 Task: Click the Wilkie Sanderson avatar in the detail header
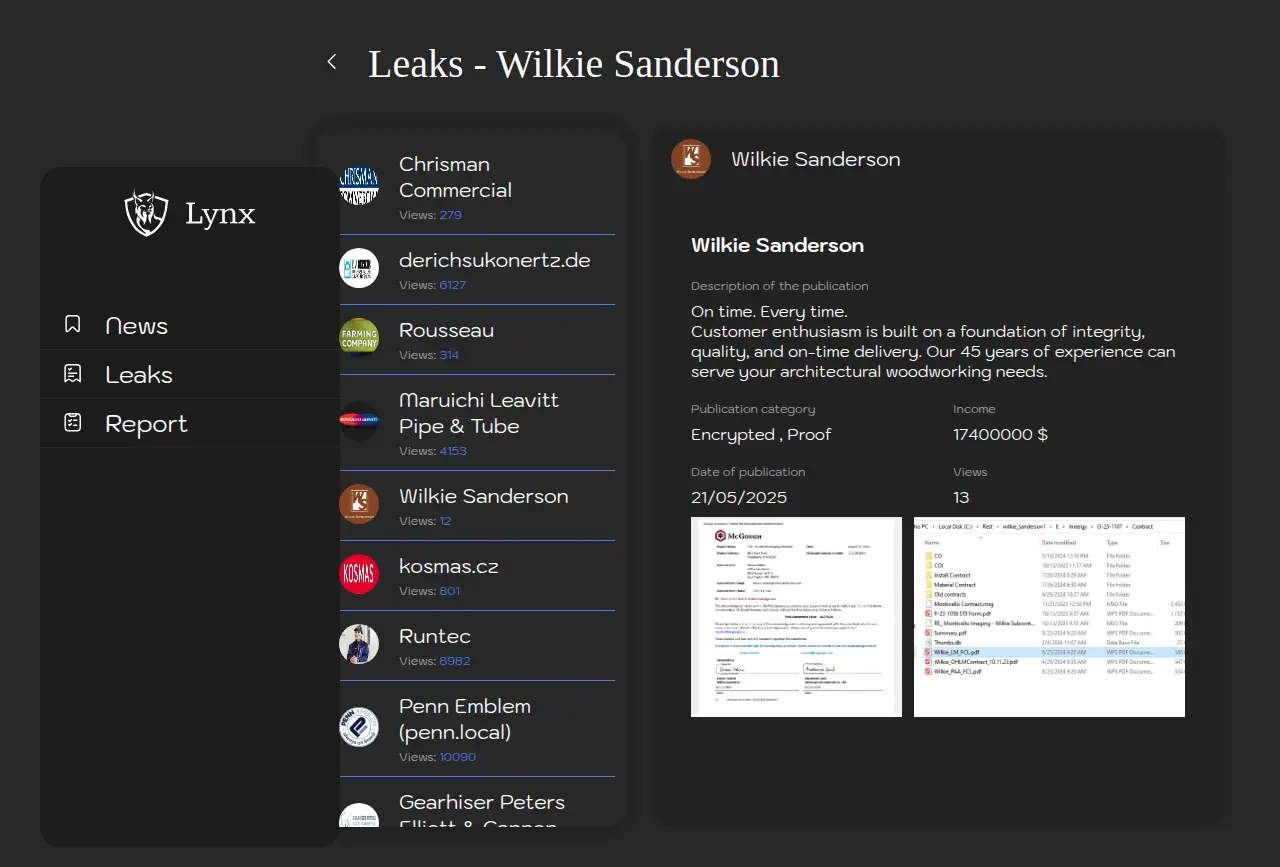click(691, 159)
